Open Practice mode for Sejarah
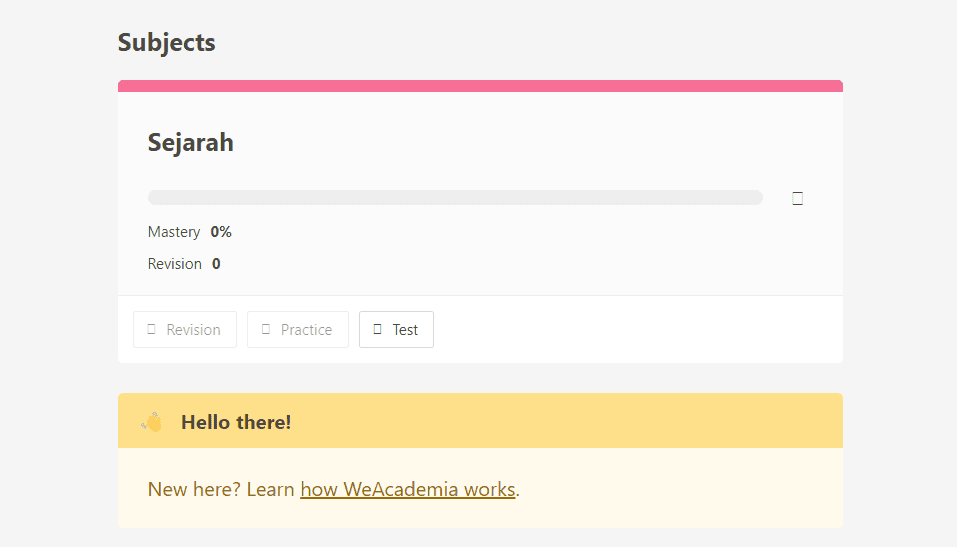 click(x=298, y=330)
